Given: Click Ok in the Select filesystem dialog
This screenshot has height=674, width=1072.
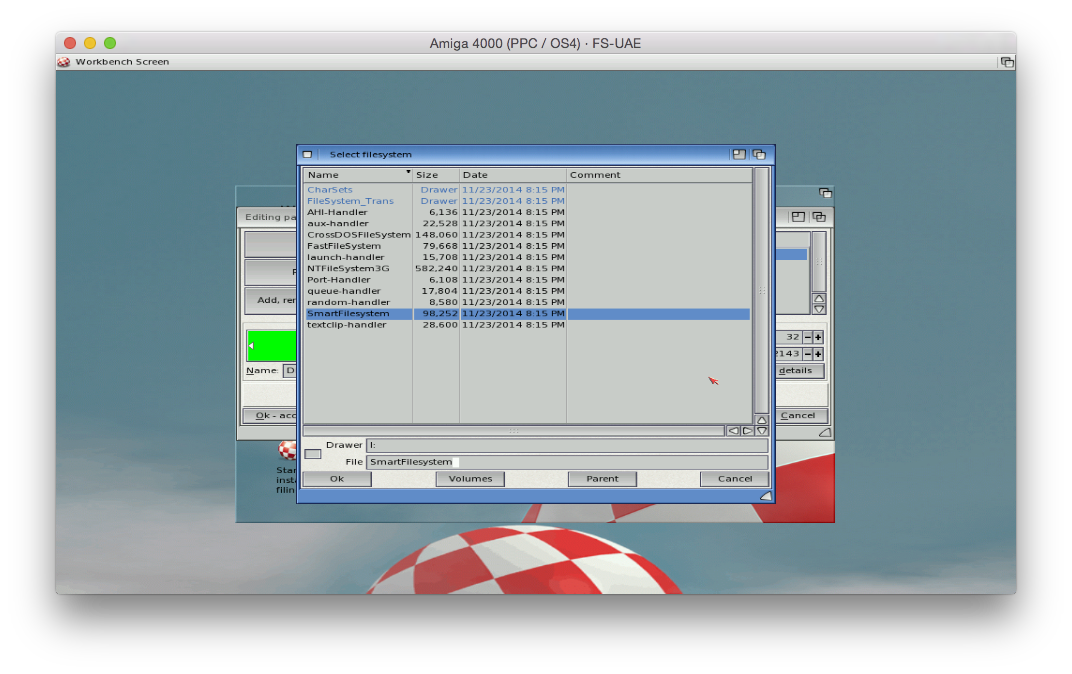Looking at the screenshot, I should [337, 479].
